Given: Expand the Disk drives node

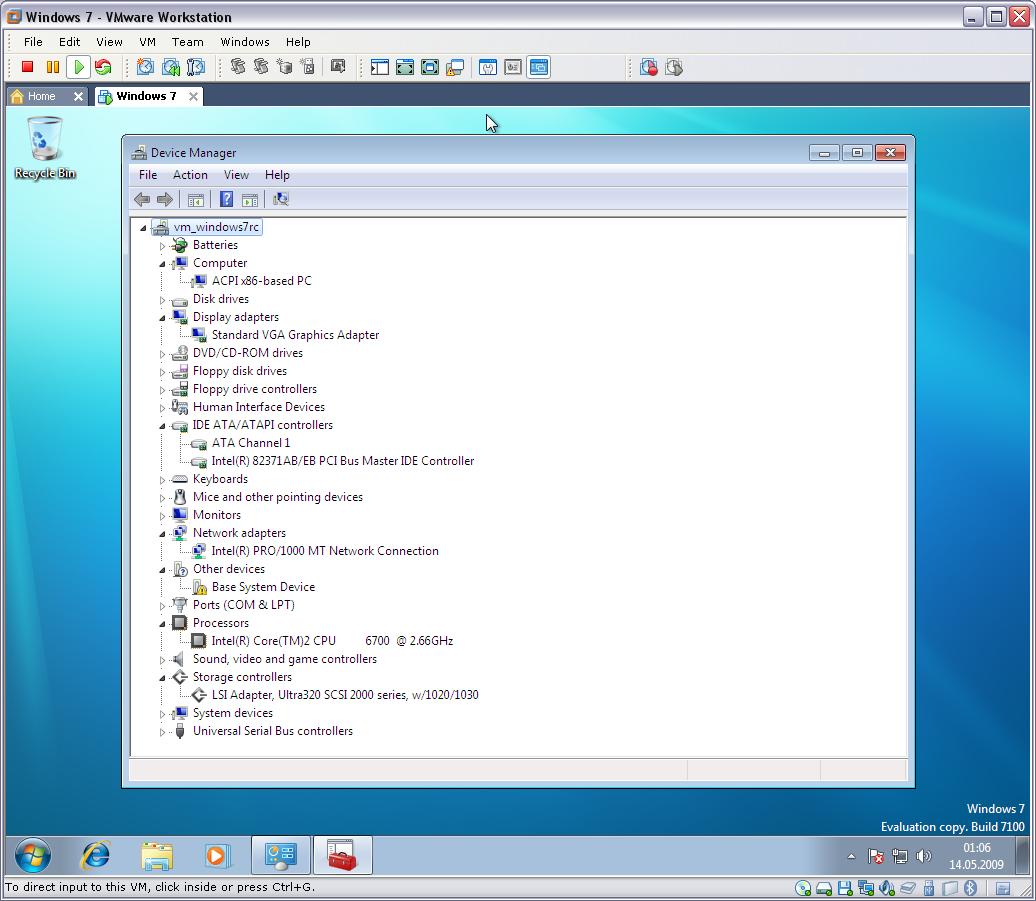Looking at the screenshot, I should click(163, 300).
